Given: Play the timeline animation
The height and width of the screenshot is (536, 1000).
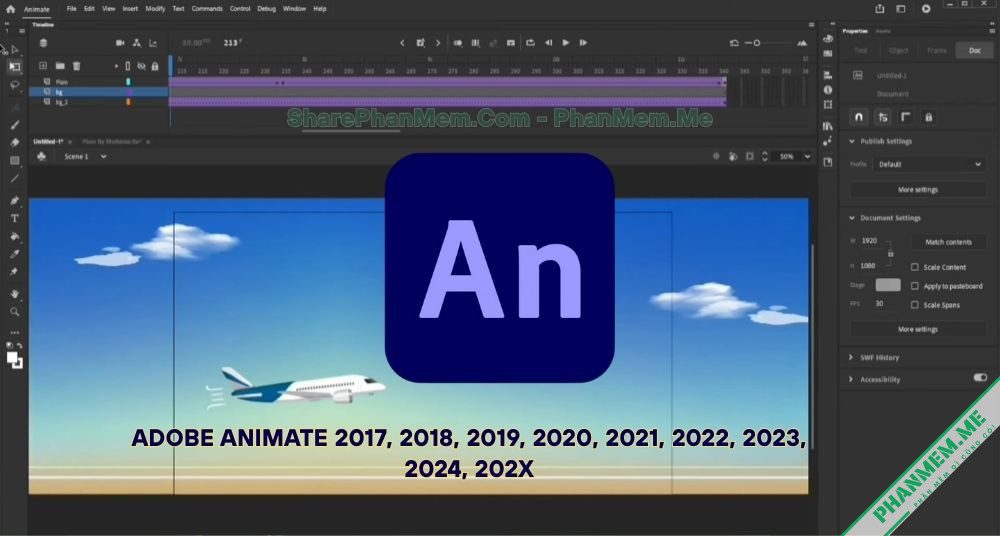Looking at the screenshot, I should (x=566, y=43).
